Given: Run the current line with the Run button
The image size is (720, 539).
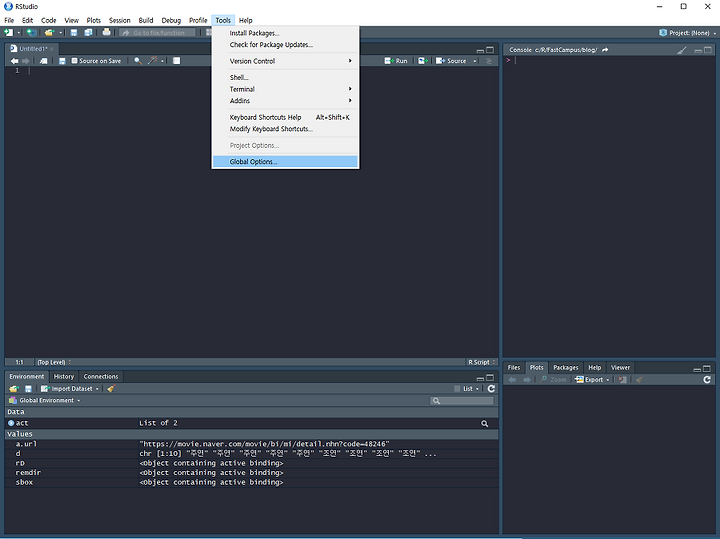Looking at the screenshot, I should click(x=396, y=61).
